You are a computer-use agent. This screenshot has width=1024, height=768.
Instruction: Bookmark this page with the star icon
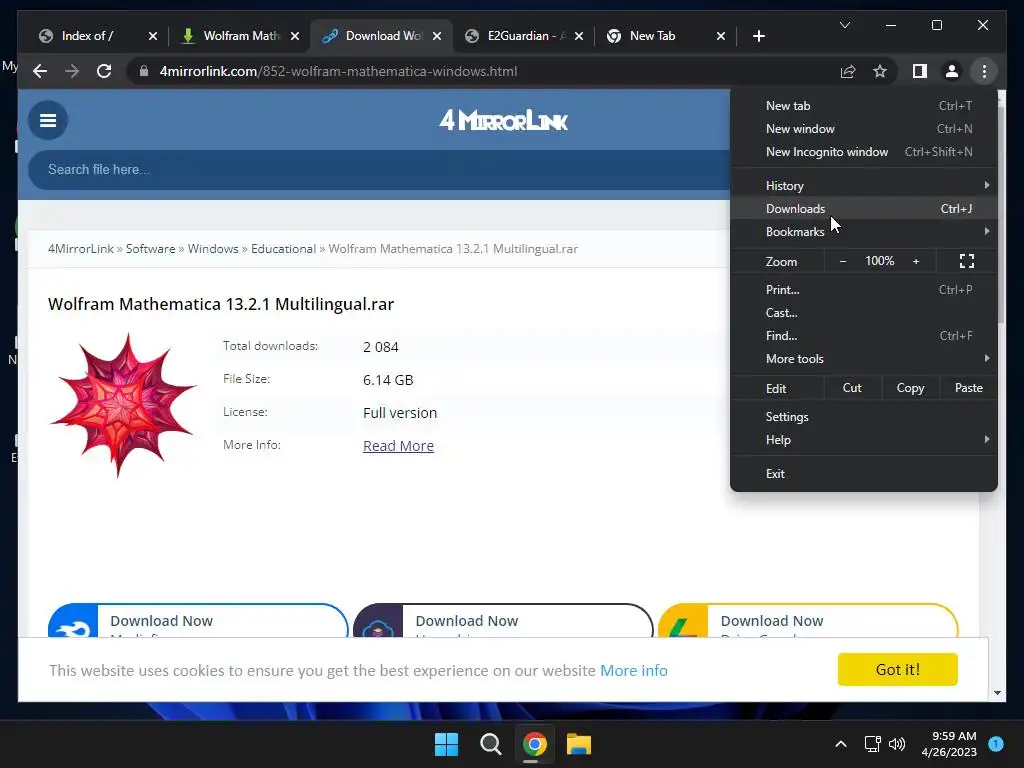(x=880, y=71)
